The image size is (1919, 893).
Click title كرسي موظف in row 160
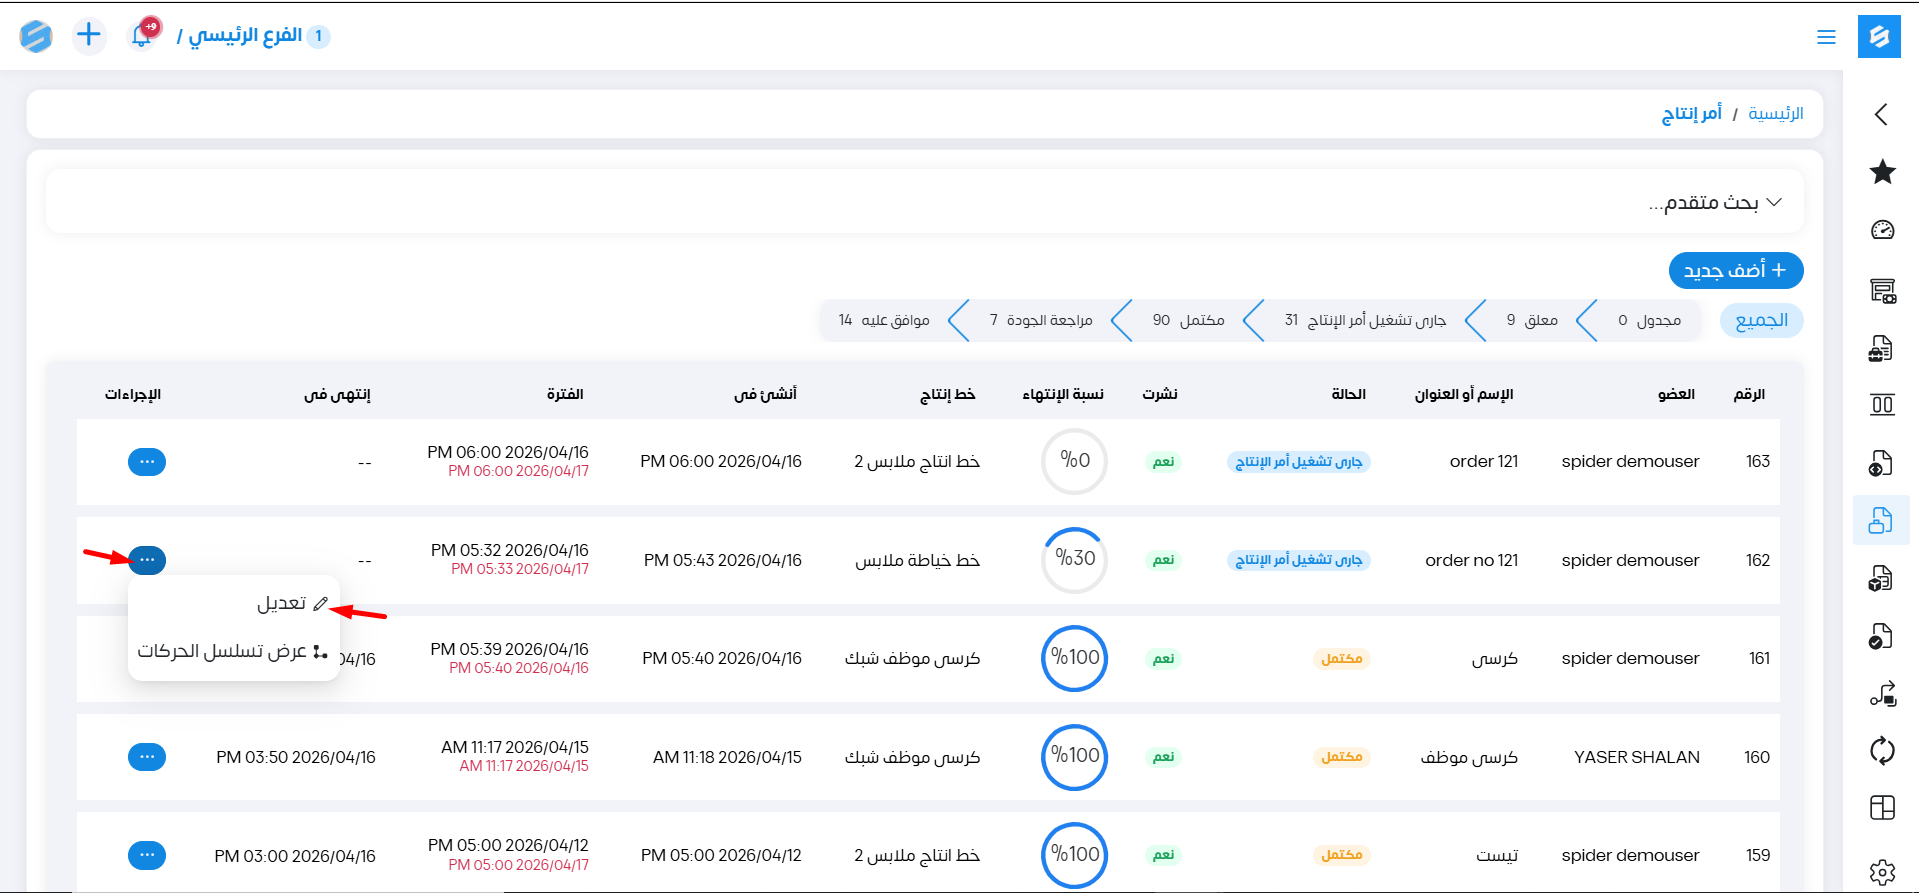(x=1469, y=758)
